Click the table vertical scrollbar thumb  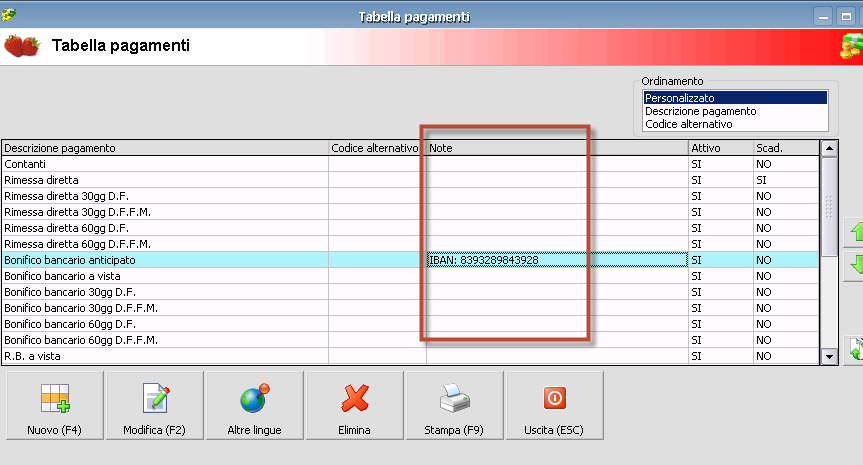829,206
